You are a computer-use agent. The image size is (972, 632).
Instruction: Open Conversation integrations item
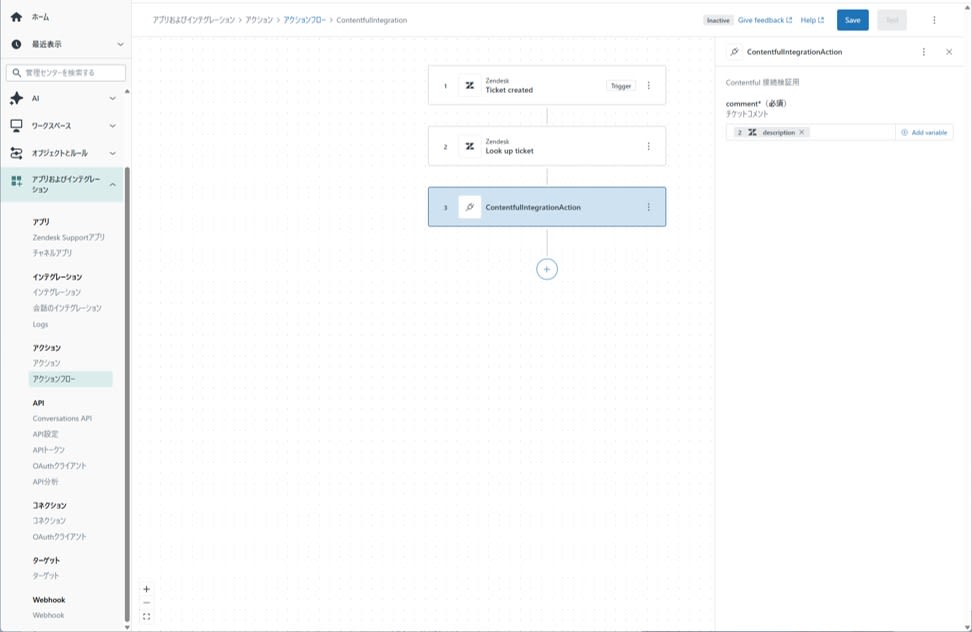coord(67,308)
